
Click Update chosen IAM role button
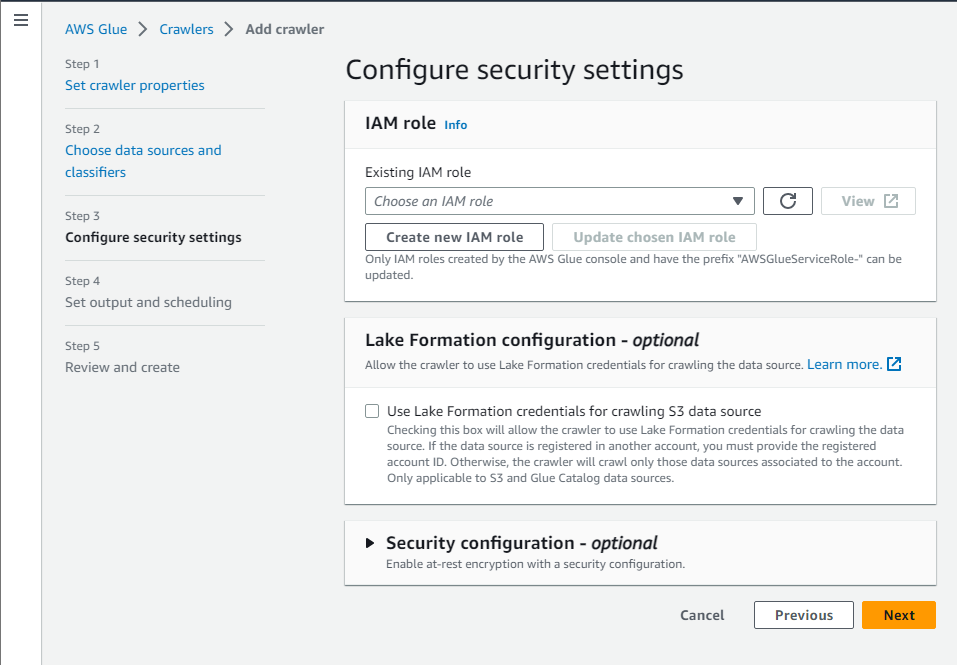click(654, 237)
